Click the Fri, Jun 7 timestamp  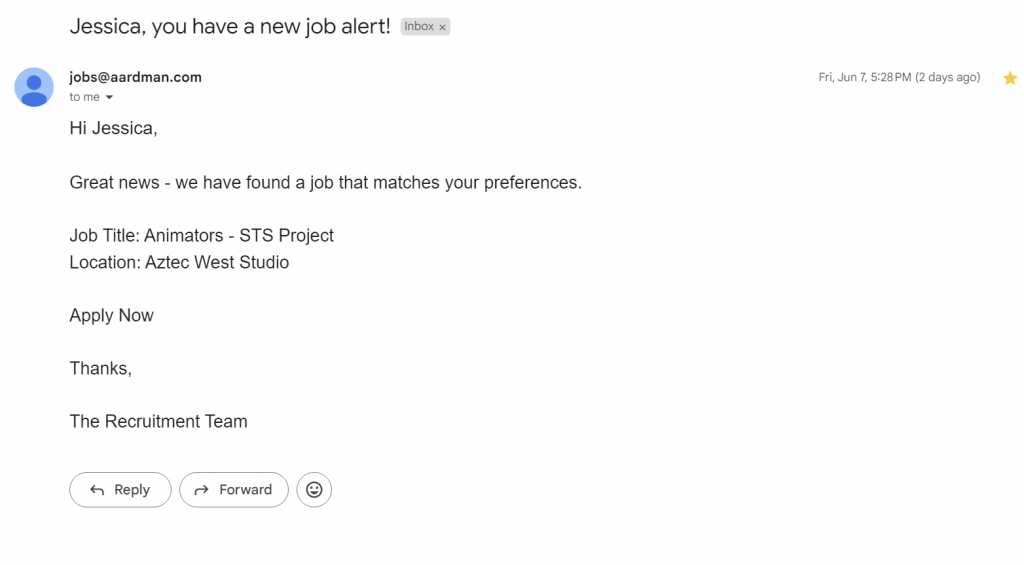click(x=899, y=77)
